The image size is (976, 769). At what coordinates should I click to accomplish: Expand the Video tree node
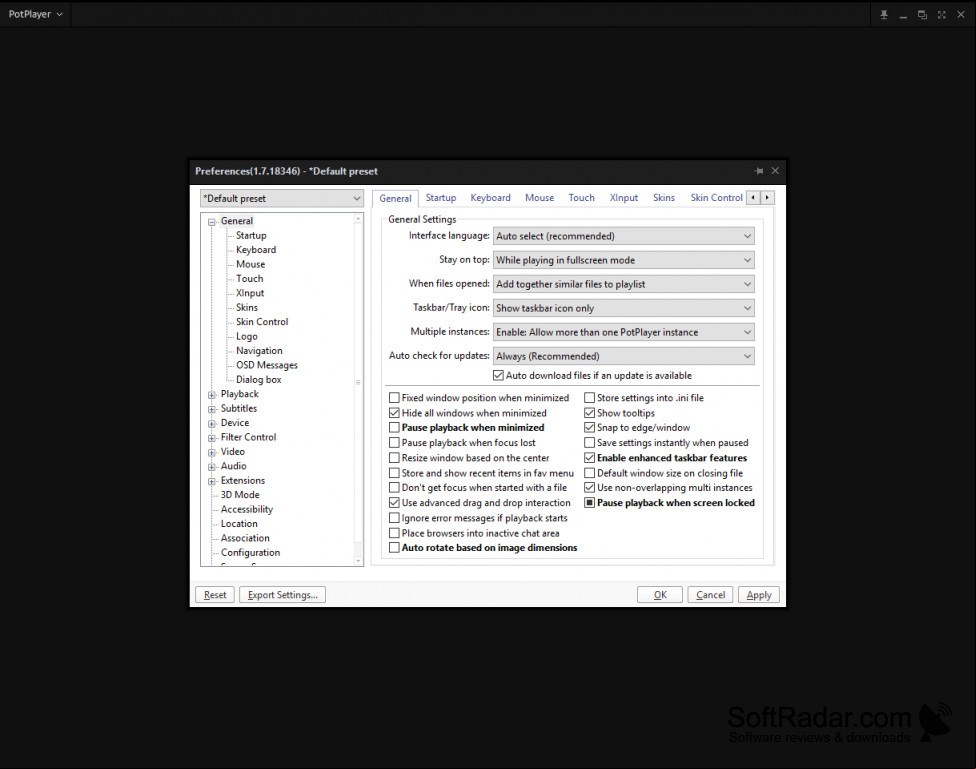[x=212, y=452]
